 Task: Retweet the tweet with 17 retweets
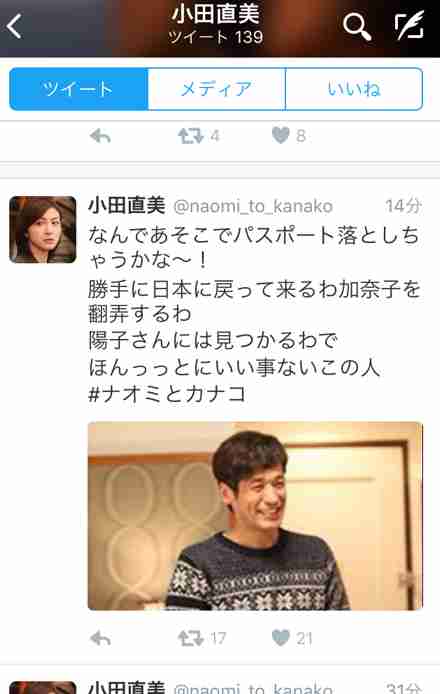pyautogui.click(x=191, y=638)
